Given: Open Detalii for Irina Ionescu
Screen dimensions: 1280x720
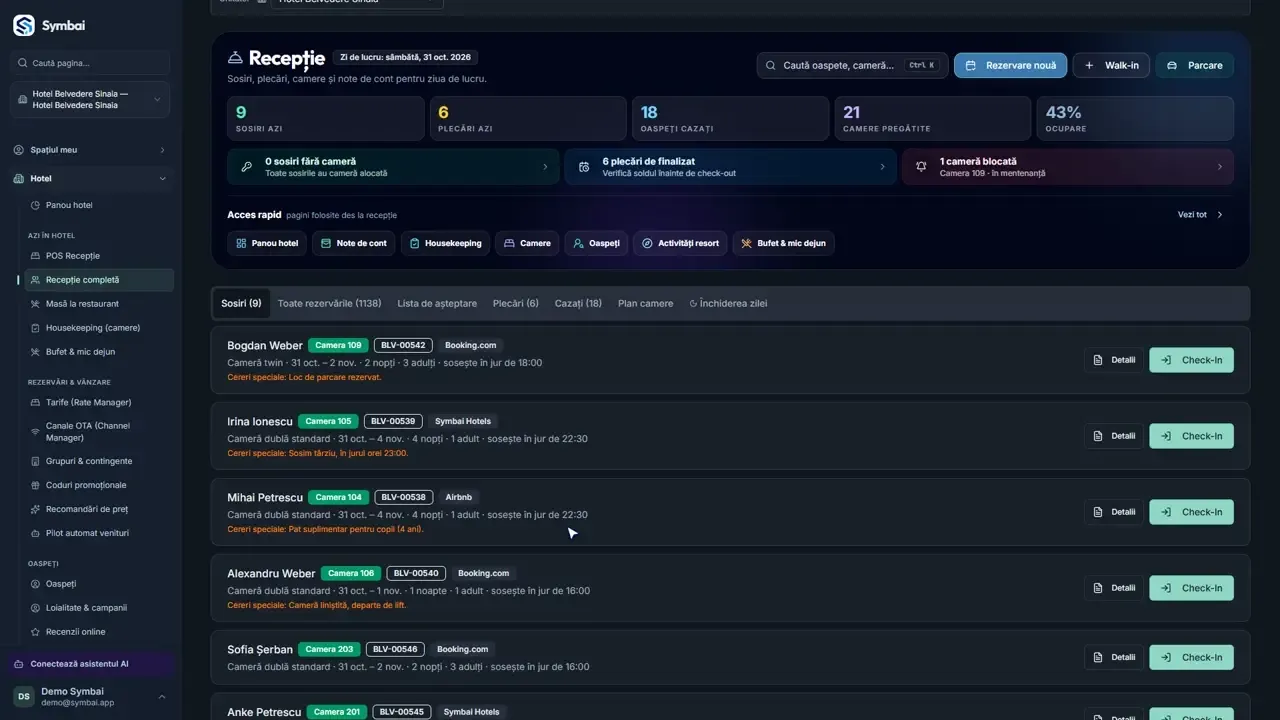Looking at the screenshot, I should click(x=1114, y=436).
